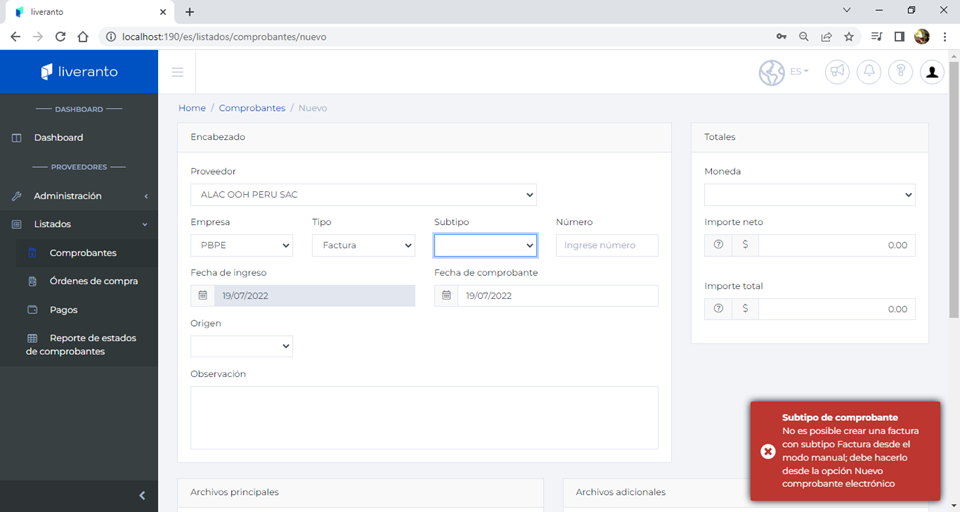The width and height of the screenshot is (960, 512).
Task: Click the page vertical scrollbar
Action: click(x=954, y=190)
